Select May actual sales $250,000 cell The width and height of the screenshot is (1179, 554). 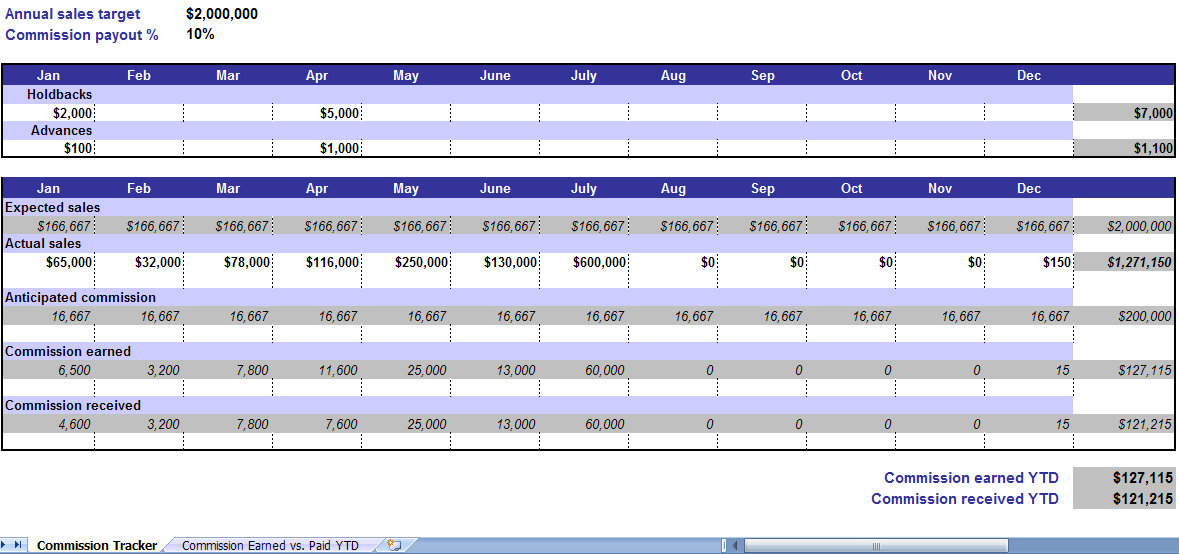[406, 262]
